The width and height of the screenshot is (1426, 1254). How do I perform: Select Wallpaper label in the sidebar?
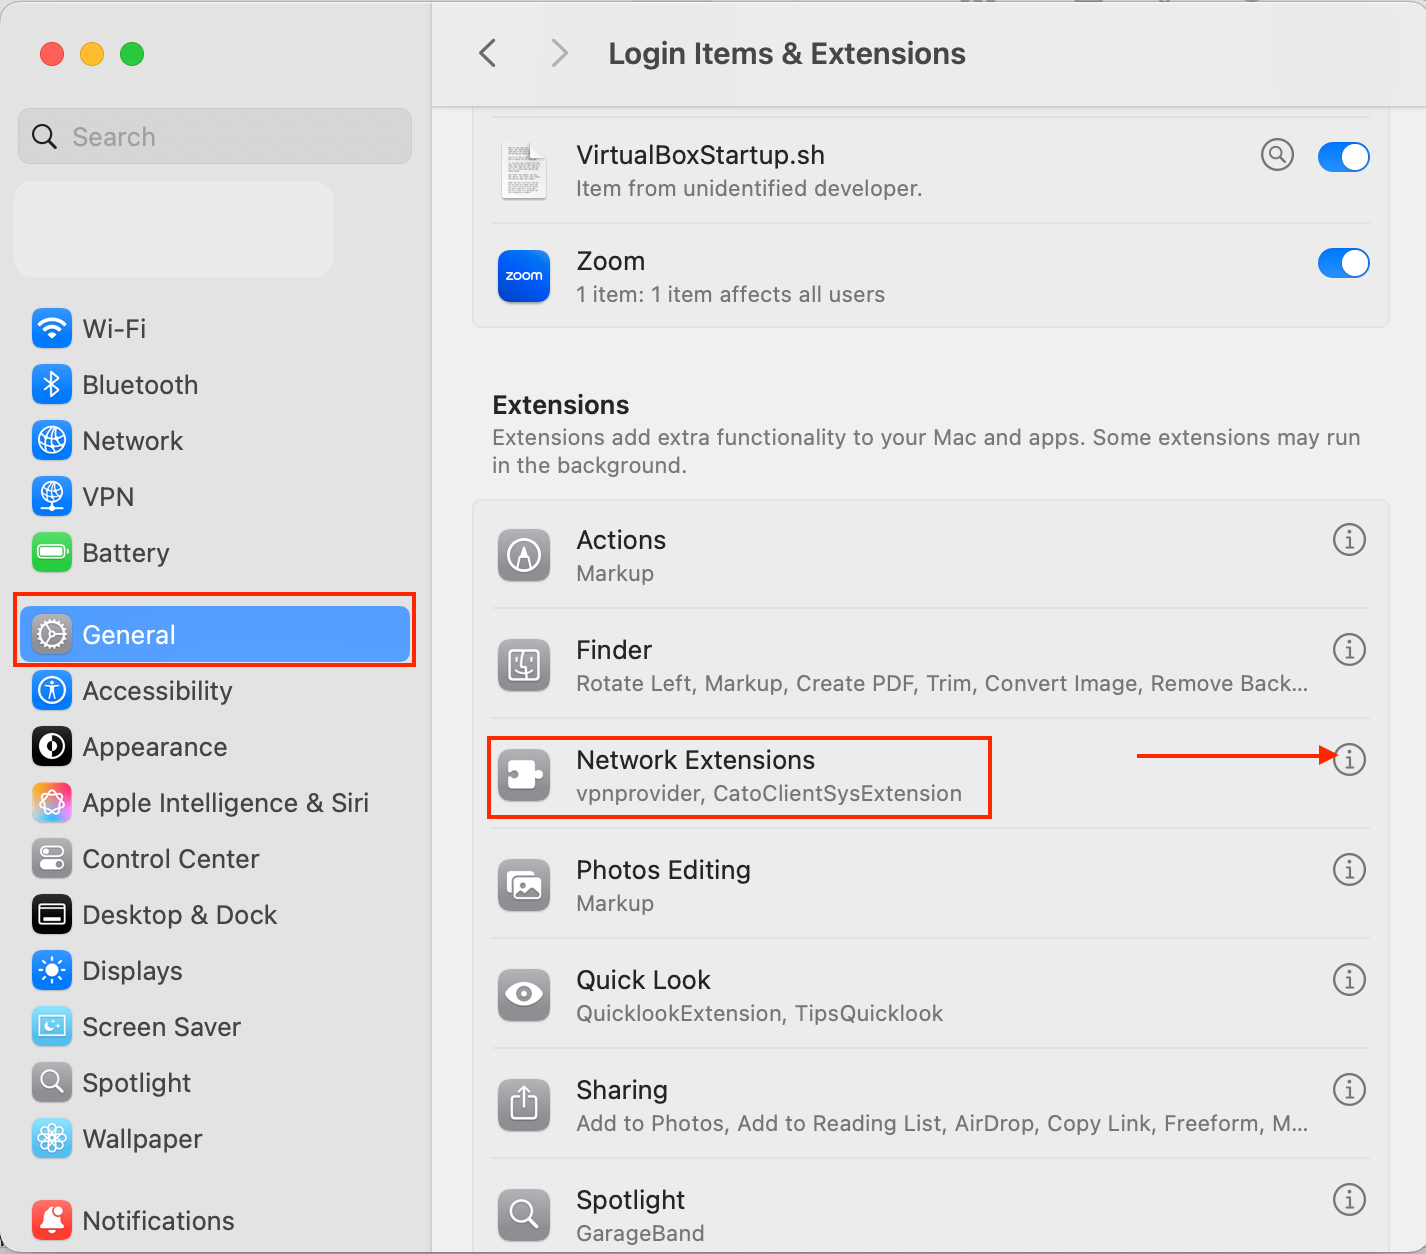pyautogui.click(x=143, y=1139)
